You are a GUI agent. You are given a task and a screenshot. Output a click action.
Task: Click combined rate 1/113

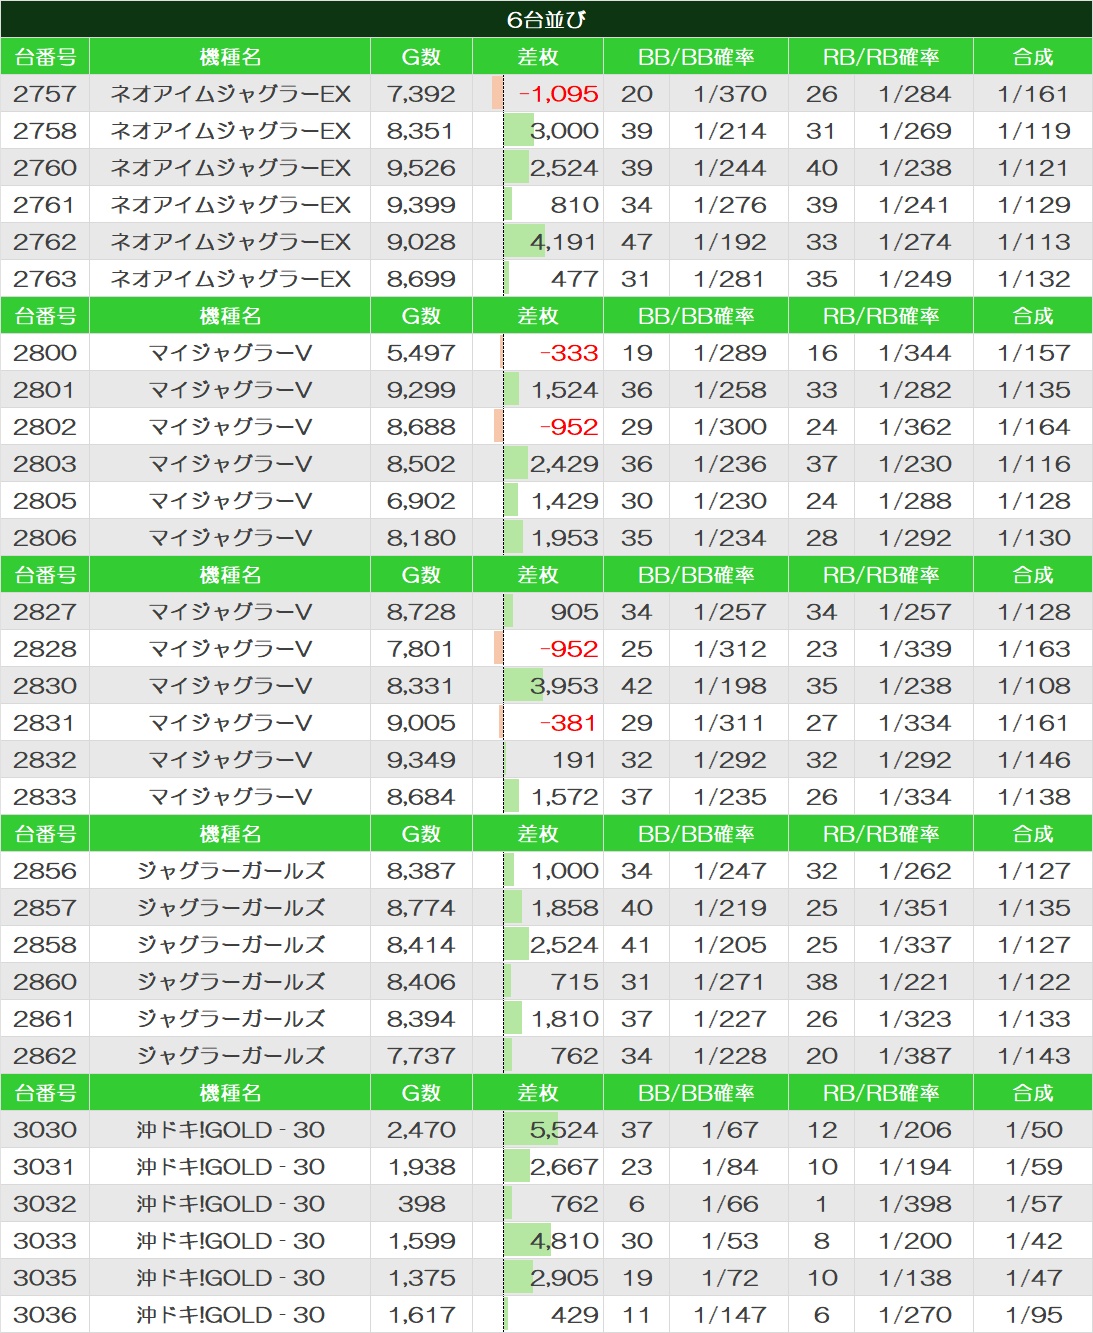(x=1034, y=242)
